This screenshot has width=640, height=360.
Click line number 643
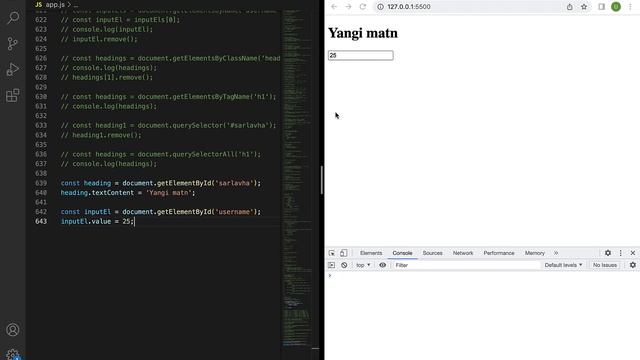(41, 221)
